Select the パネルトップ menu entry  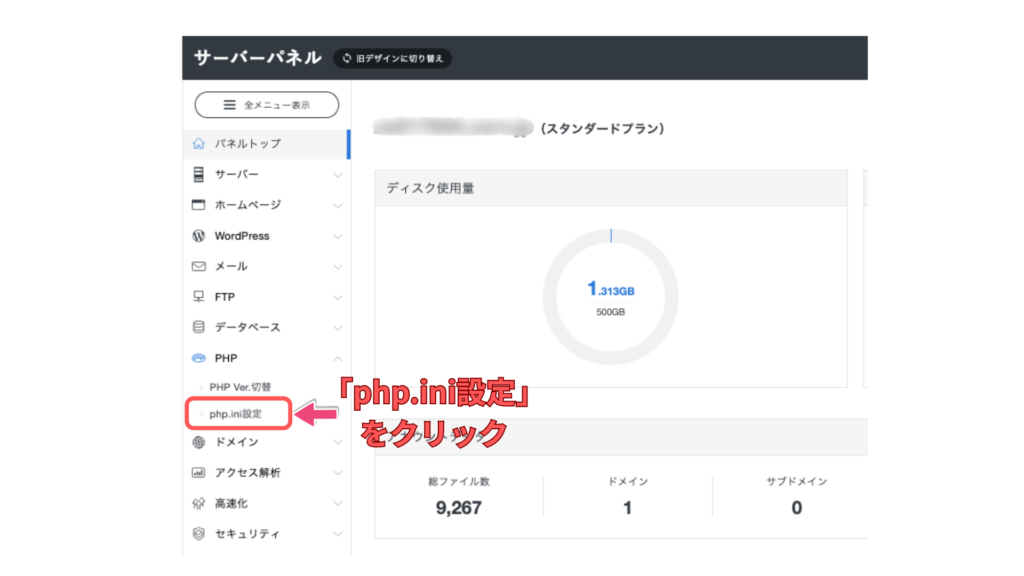(x=247, y=144)
